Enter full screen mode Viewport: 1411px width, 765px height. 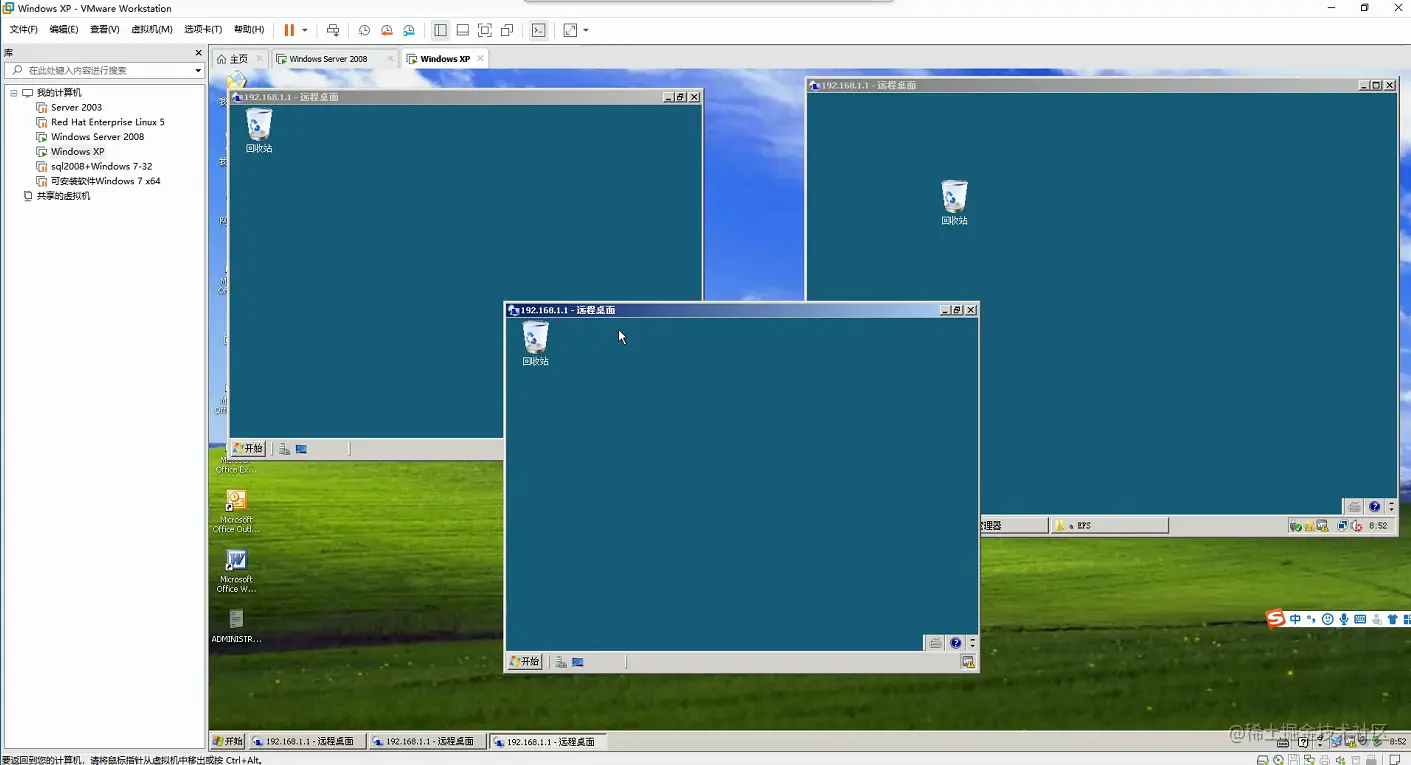pos(485,30)
